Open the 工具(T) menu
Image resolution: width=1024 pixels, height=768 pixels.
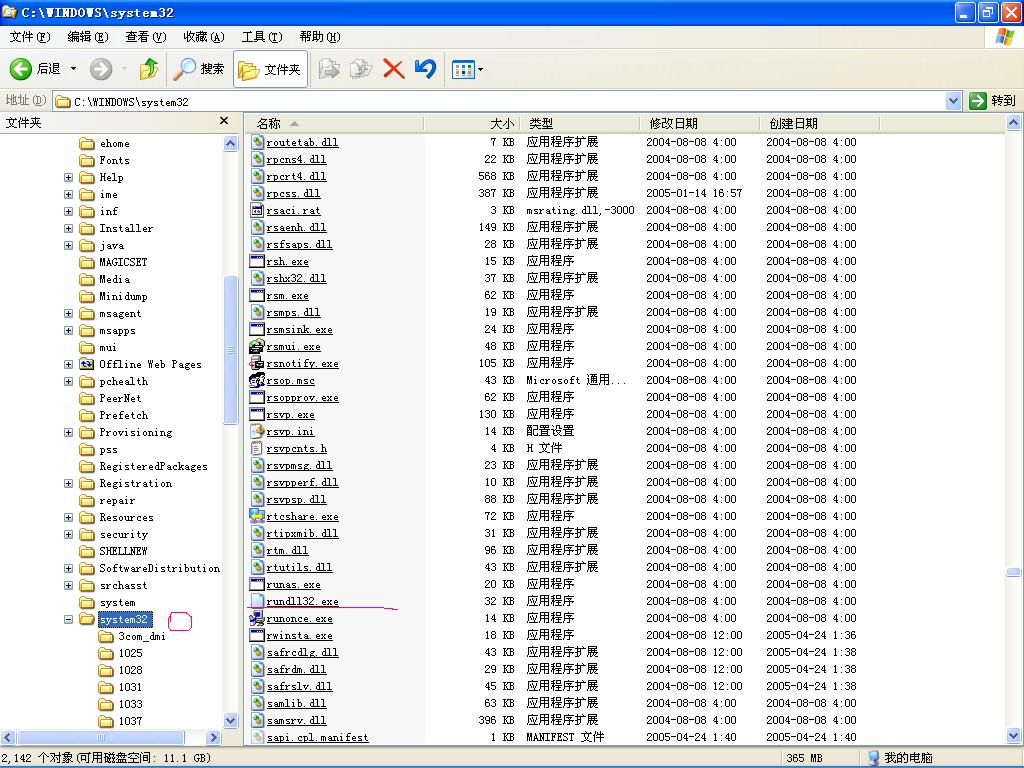point(261,37)
